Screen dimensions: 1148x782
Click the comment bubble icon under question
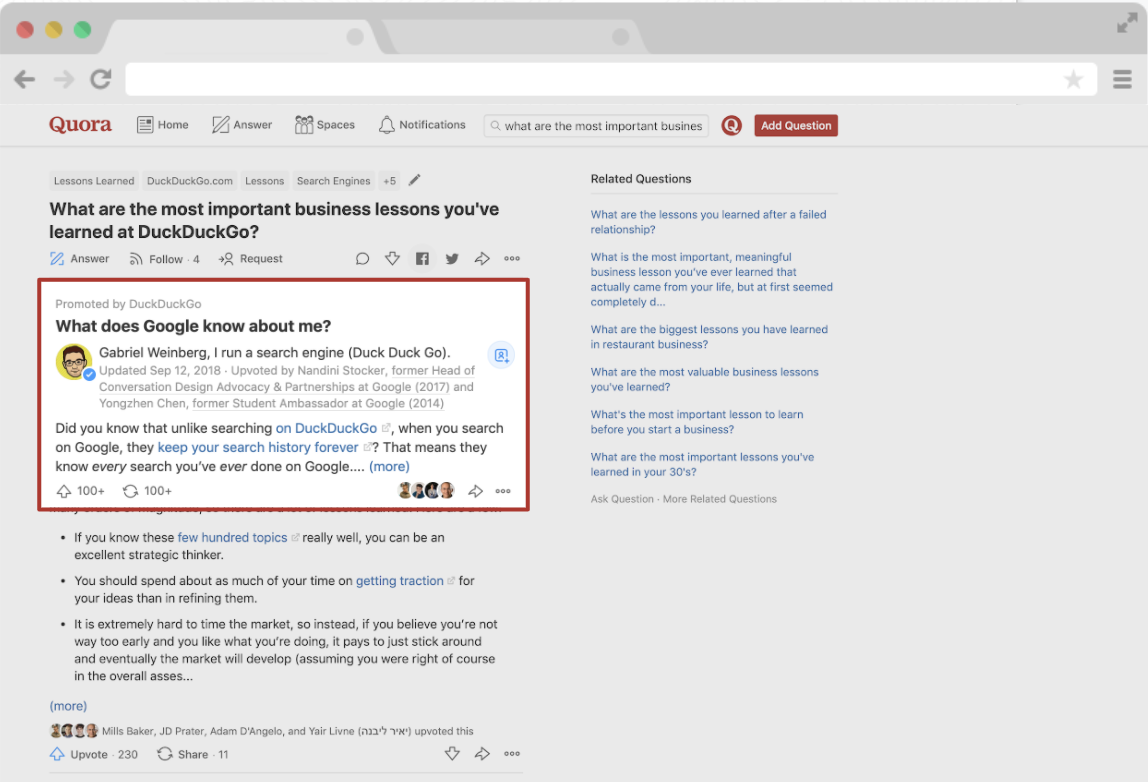tap(362, 259)
